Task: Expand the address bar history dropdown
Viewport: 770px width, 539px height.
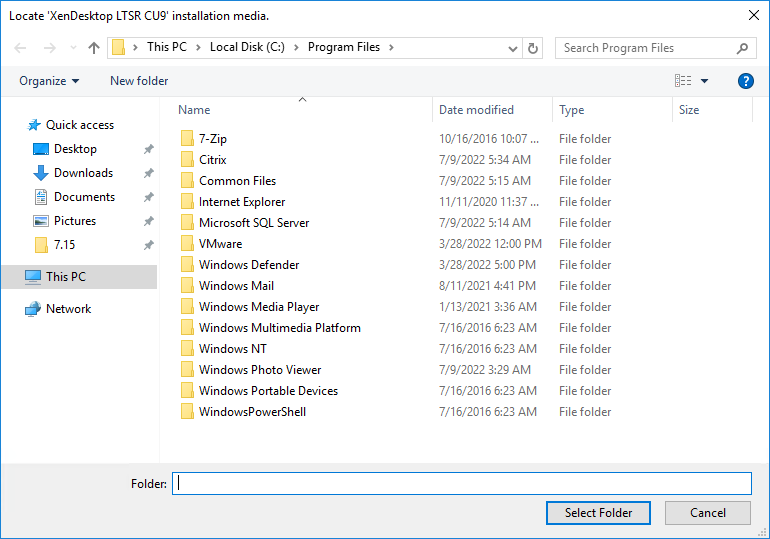Action: pyautogui.click(x=512, y=49)
